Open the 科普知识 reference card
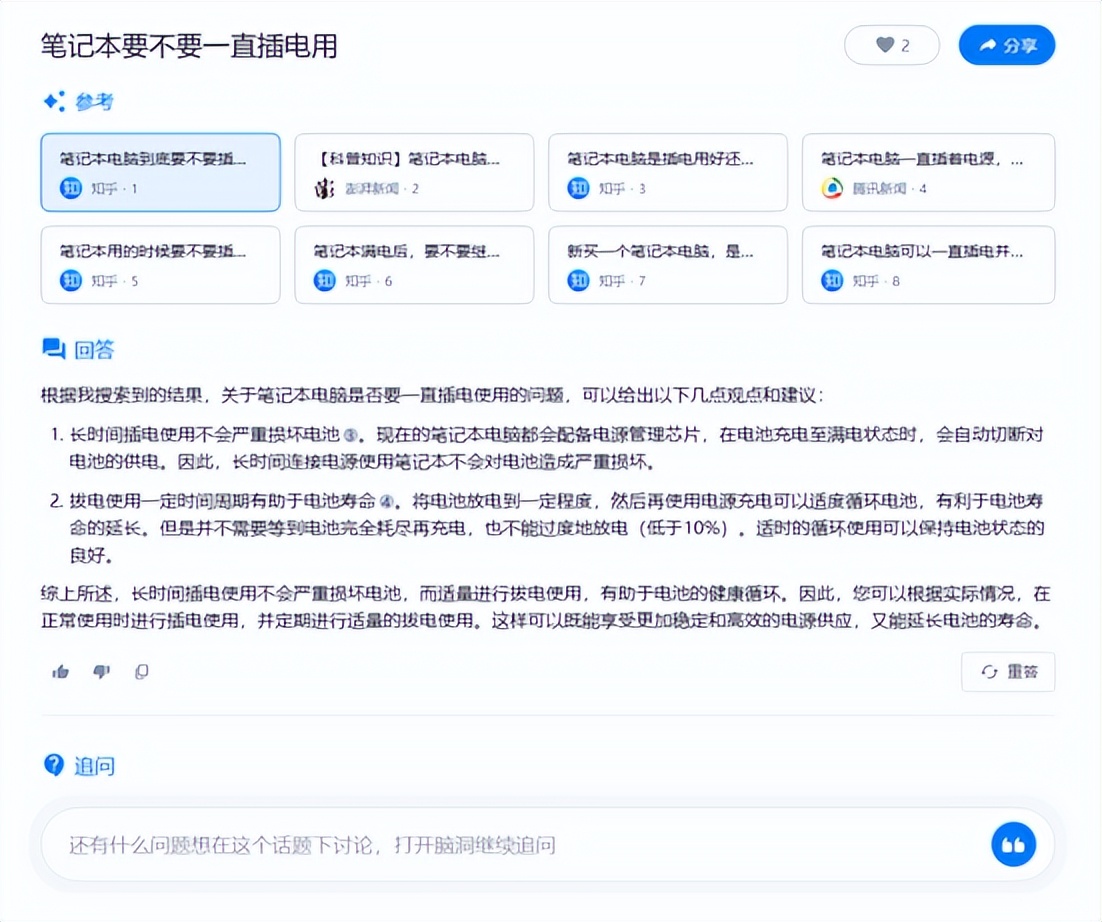The image size is (1102, 922). [414, 172]
